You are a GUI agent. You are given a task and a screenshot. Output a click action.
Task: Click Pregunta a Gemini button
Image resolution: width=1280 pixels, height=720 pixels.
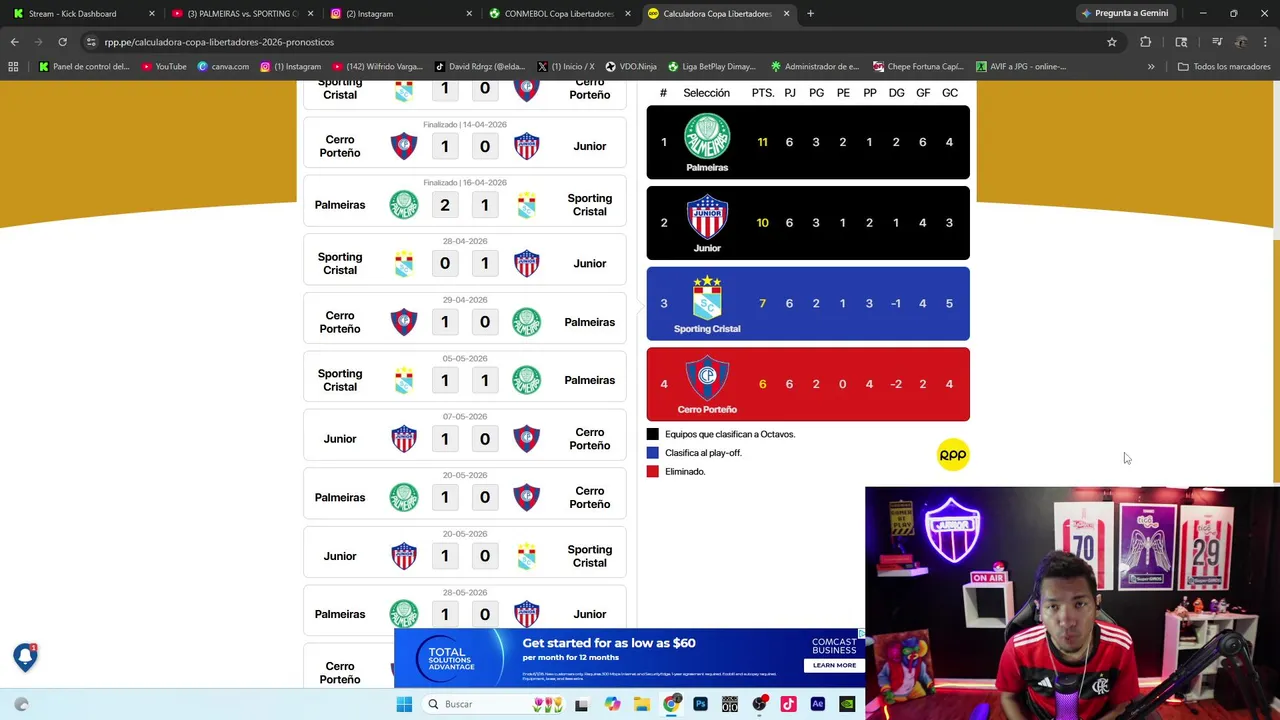[x=1124, y=13]
